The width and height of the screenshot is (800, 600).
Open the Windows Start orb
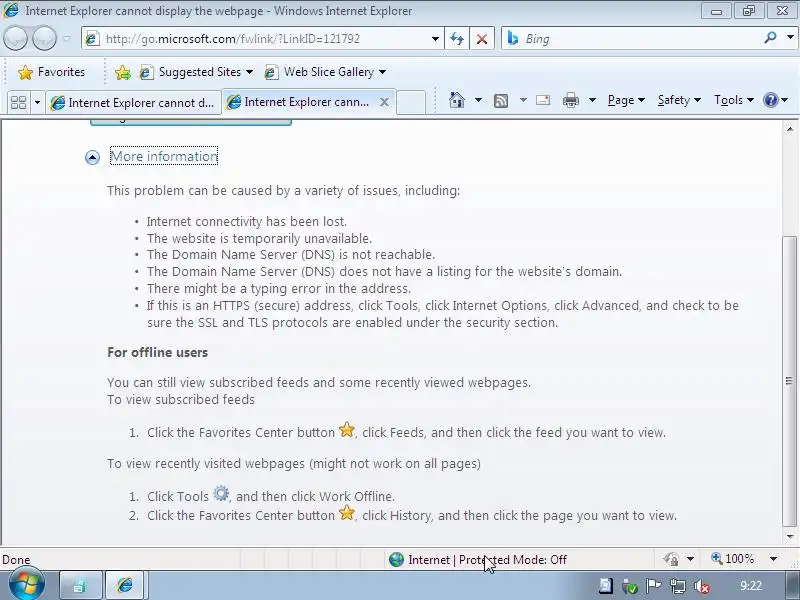pos(27,585)
